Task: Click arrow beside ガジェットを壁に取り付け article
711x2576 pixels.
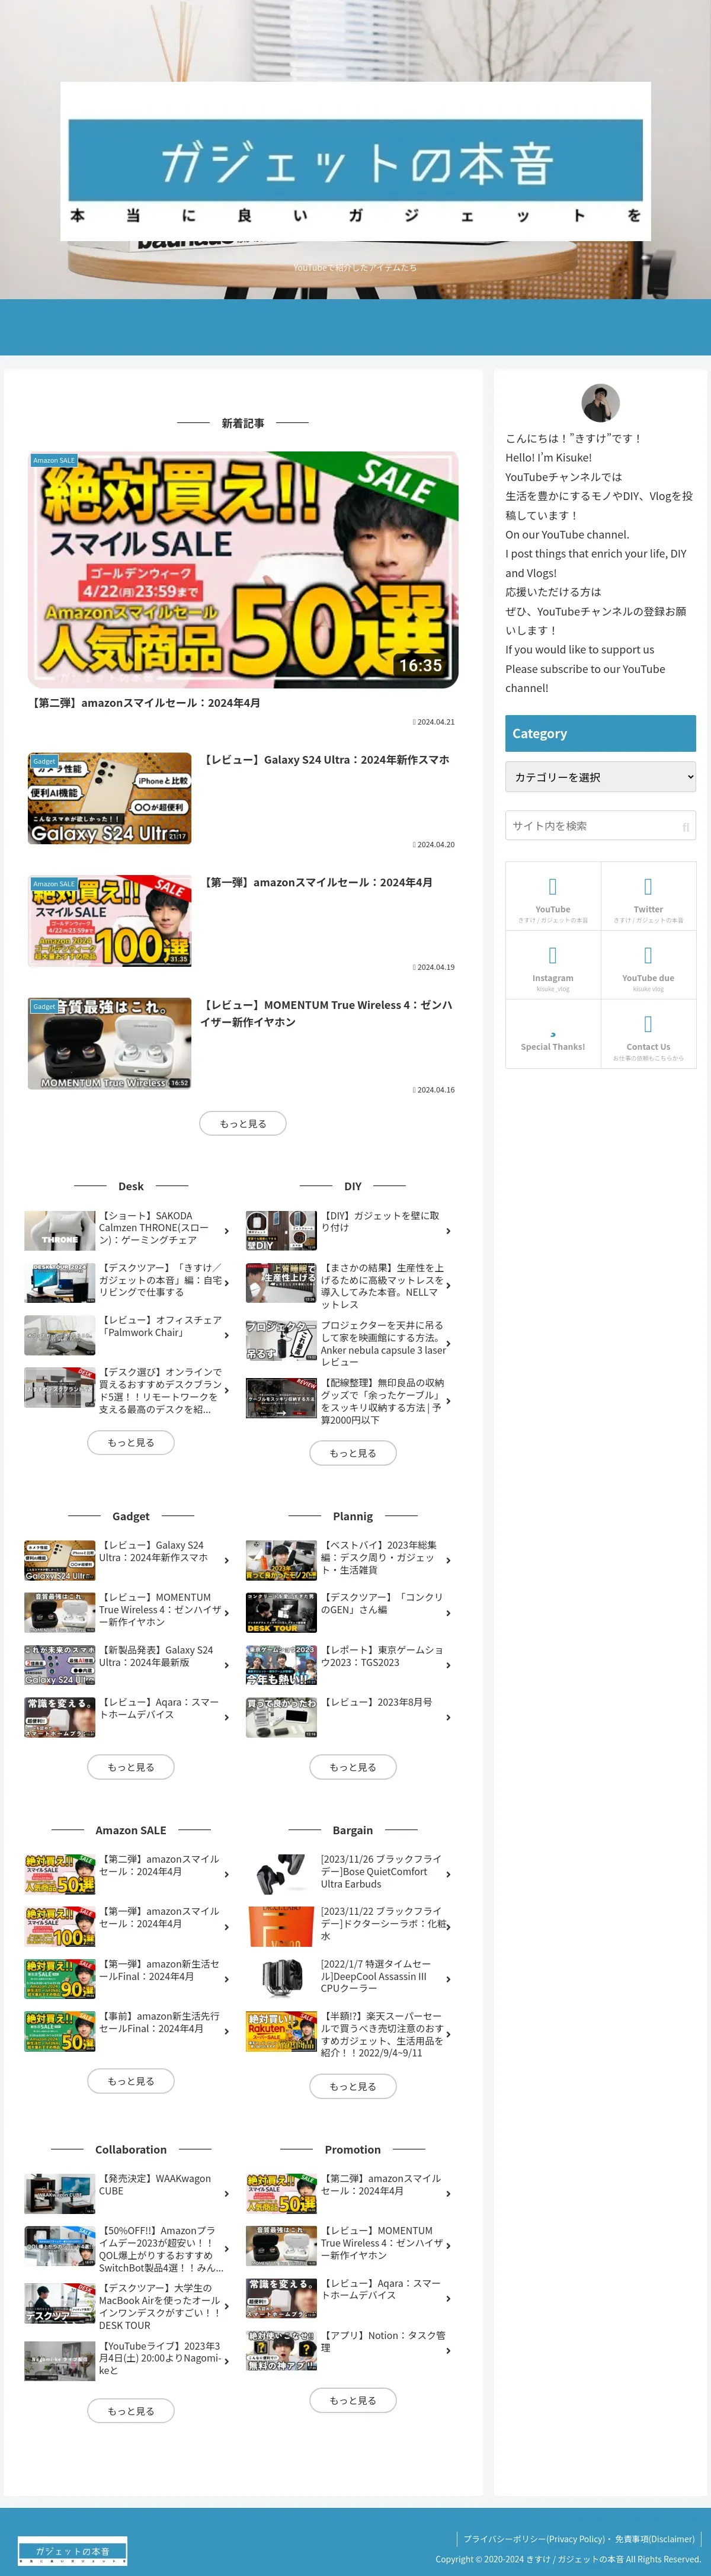Action: click(x=448, y=1231)
